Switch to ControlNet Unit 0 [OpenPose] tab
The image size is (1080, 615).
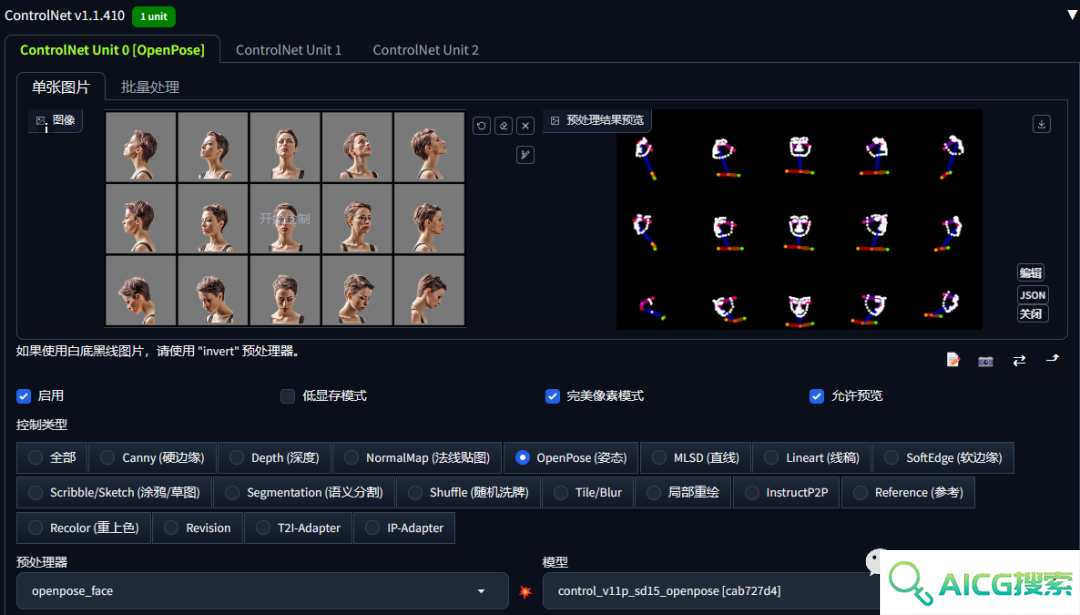tap(112, 50)
